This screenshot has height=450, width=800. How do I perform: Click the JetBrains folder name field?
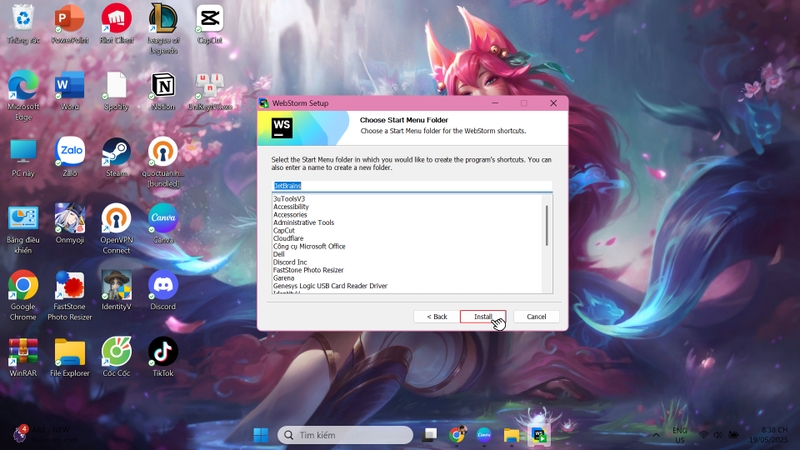pos(412,186)
